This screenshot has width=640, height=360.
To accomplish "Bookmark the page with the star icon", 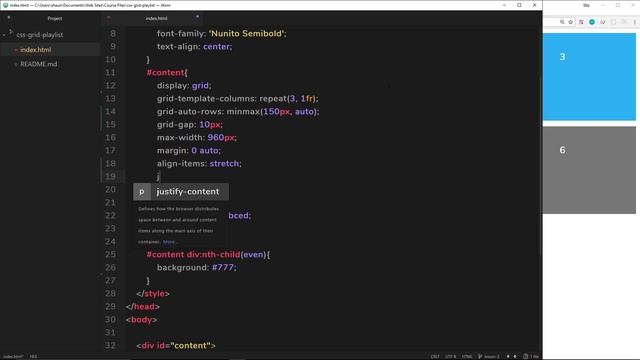I will 571,22.
